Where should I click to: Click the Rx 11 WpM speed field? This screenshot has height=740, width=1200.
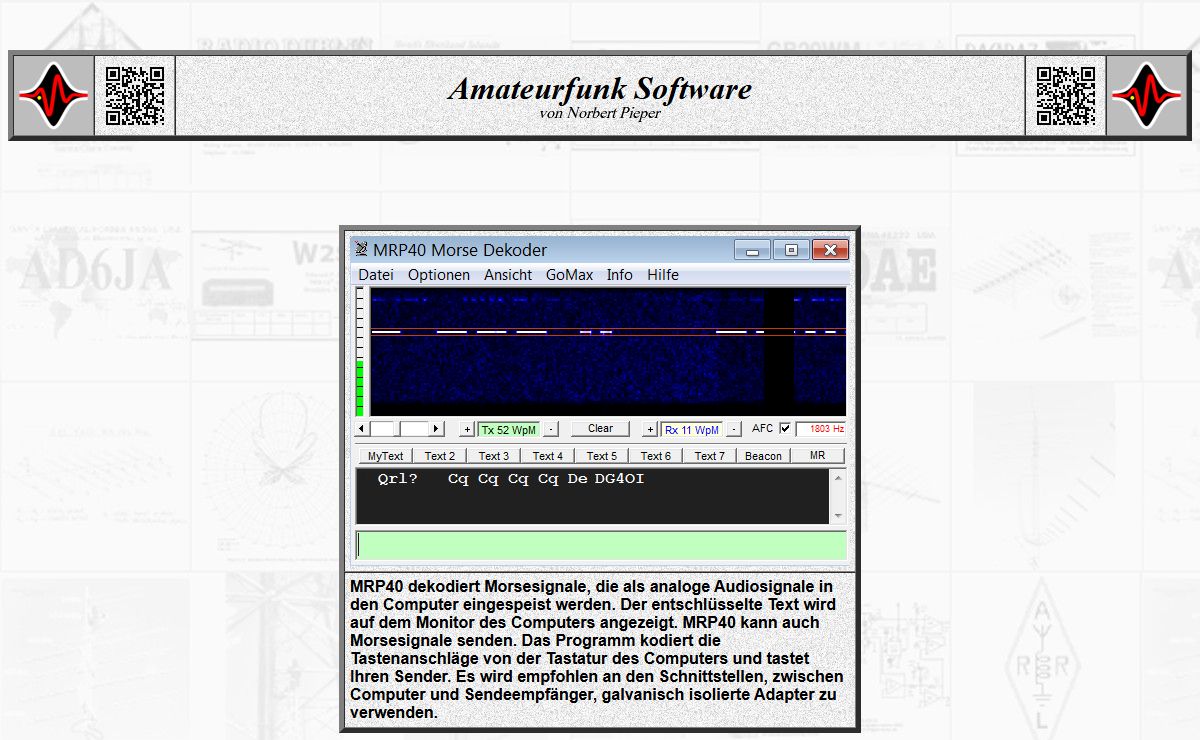[x=692, y=430]
